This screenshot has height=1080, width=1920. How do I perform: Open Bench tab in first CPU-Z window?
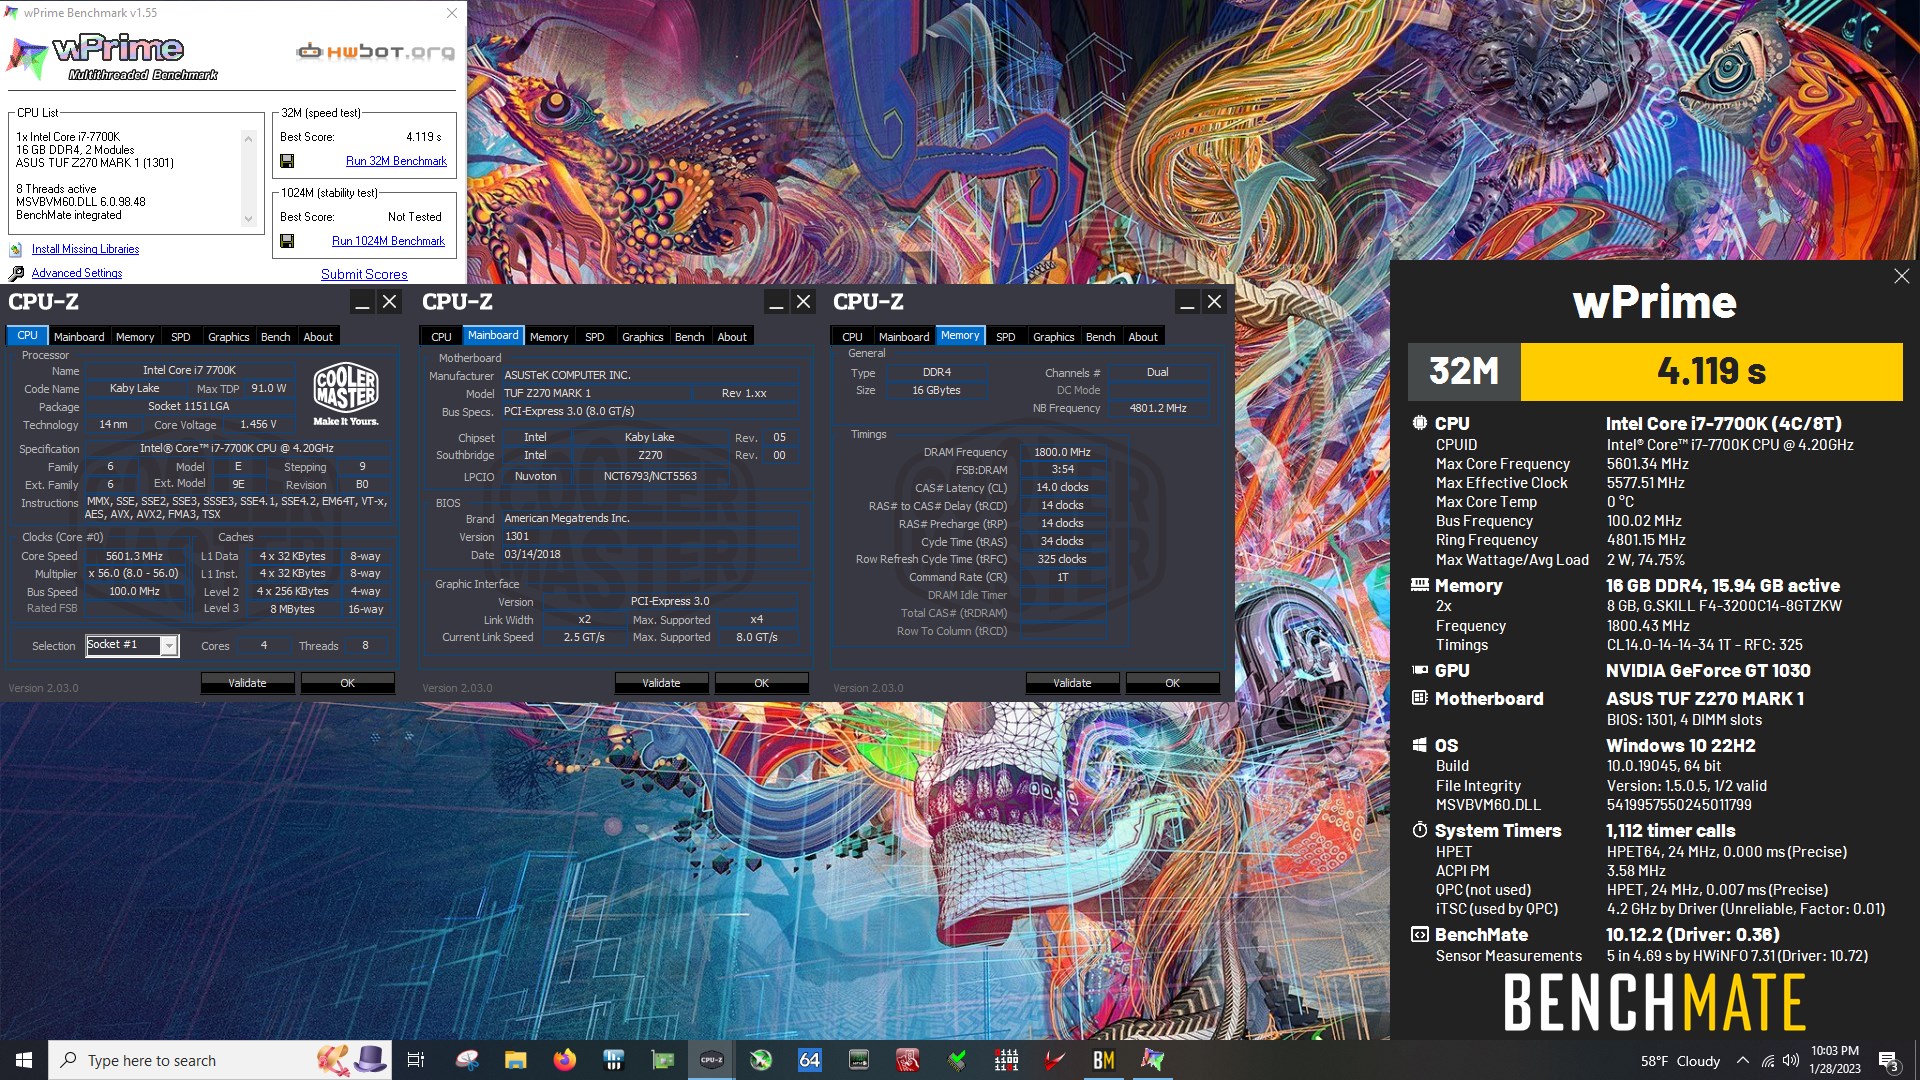click(275, 337)
